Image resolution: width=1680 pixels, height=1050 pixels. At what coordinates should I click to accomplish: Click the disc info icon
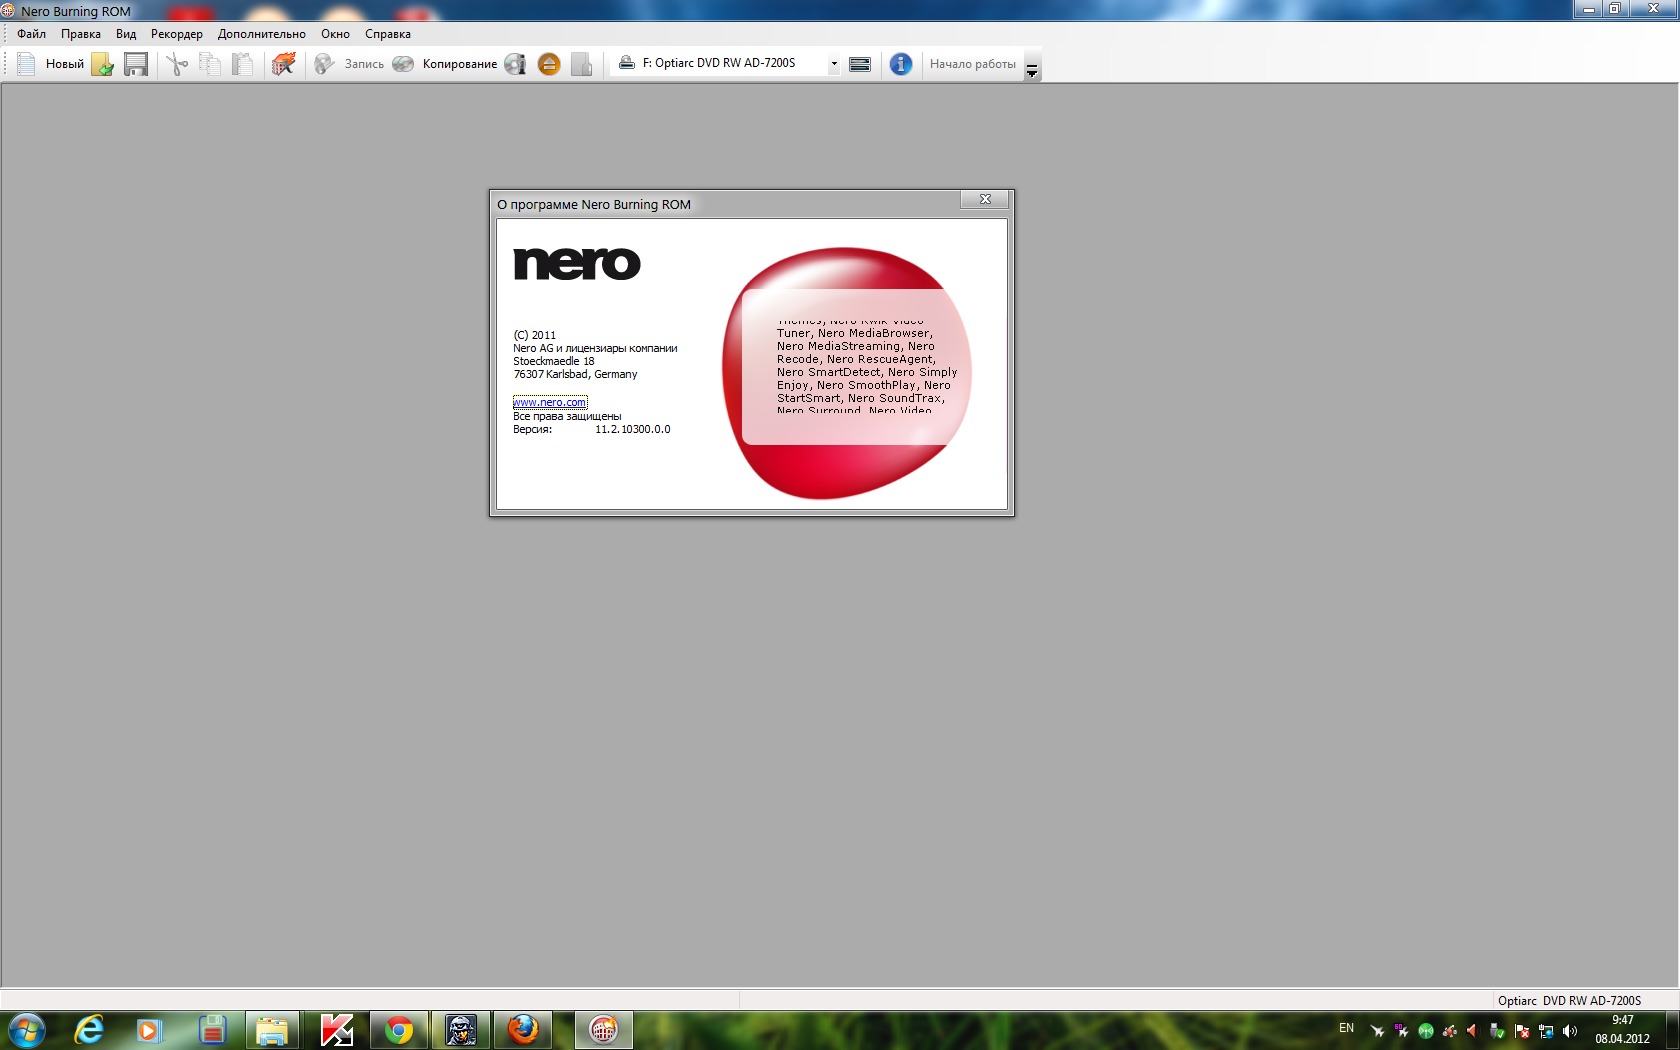[515, 64]
